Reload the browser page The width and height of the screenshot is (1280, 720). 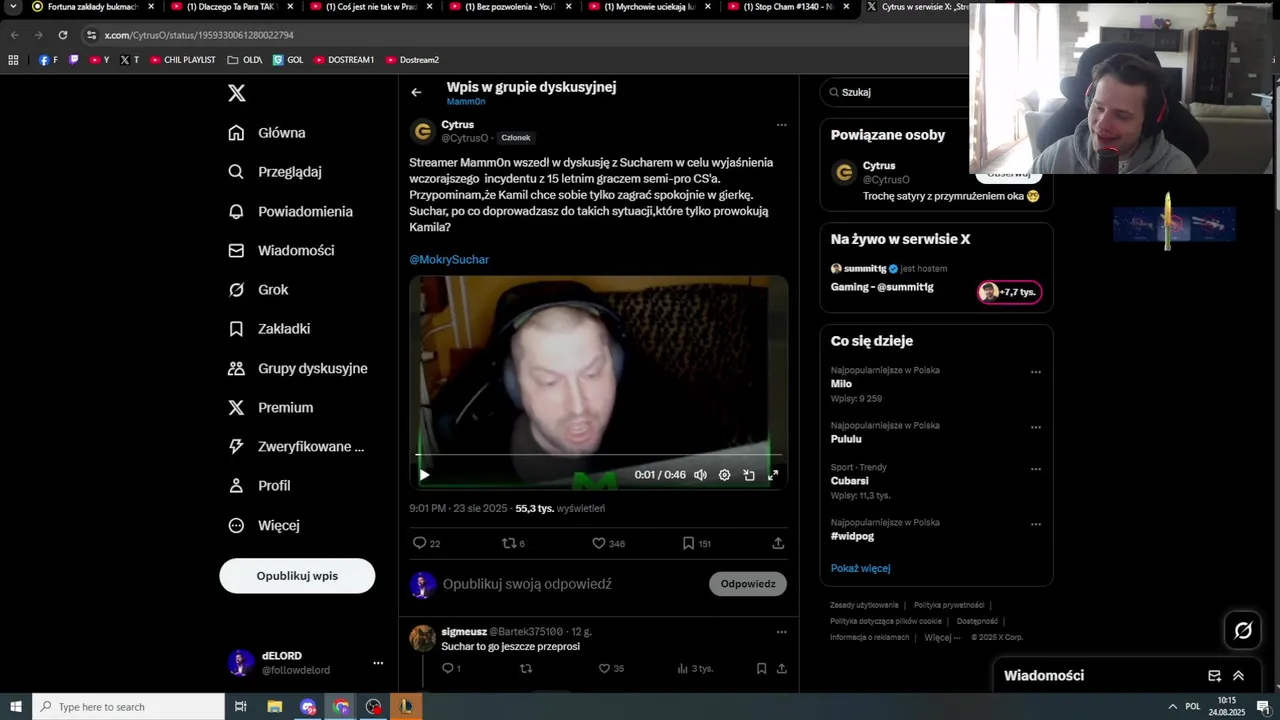(x=63, y=35)
